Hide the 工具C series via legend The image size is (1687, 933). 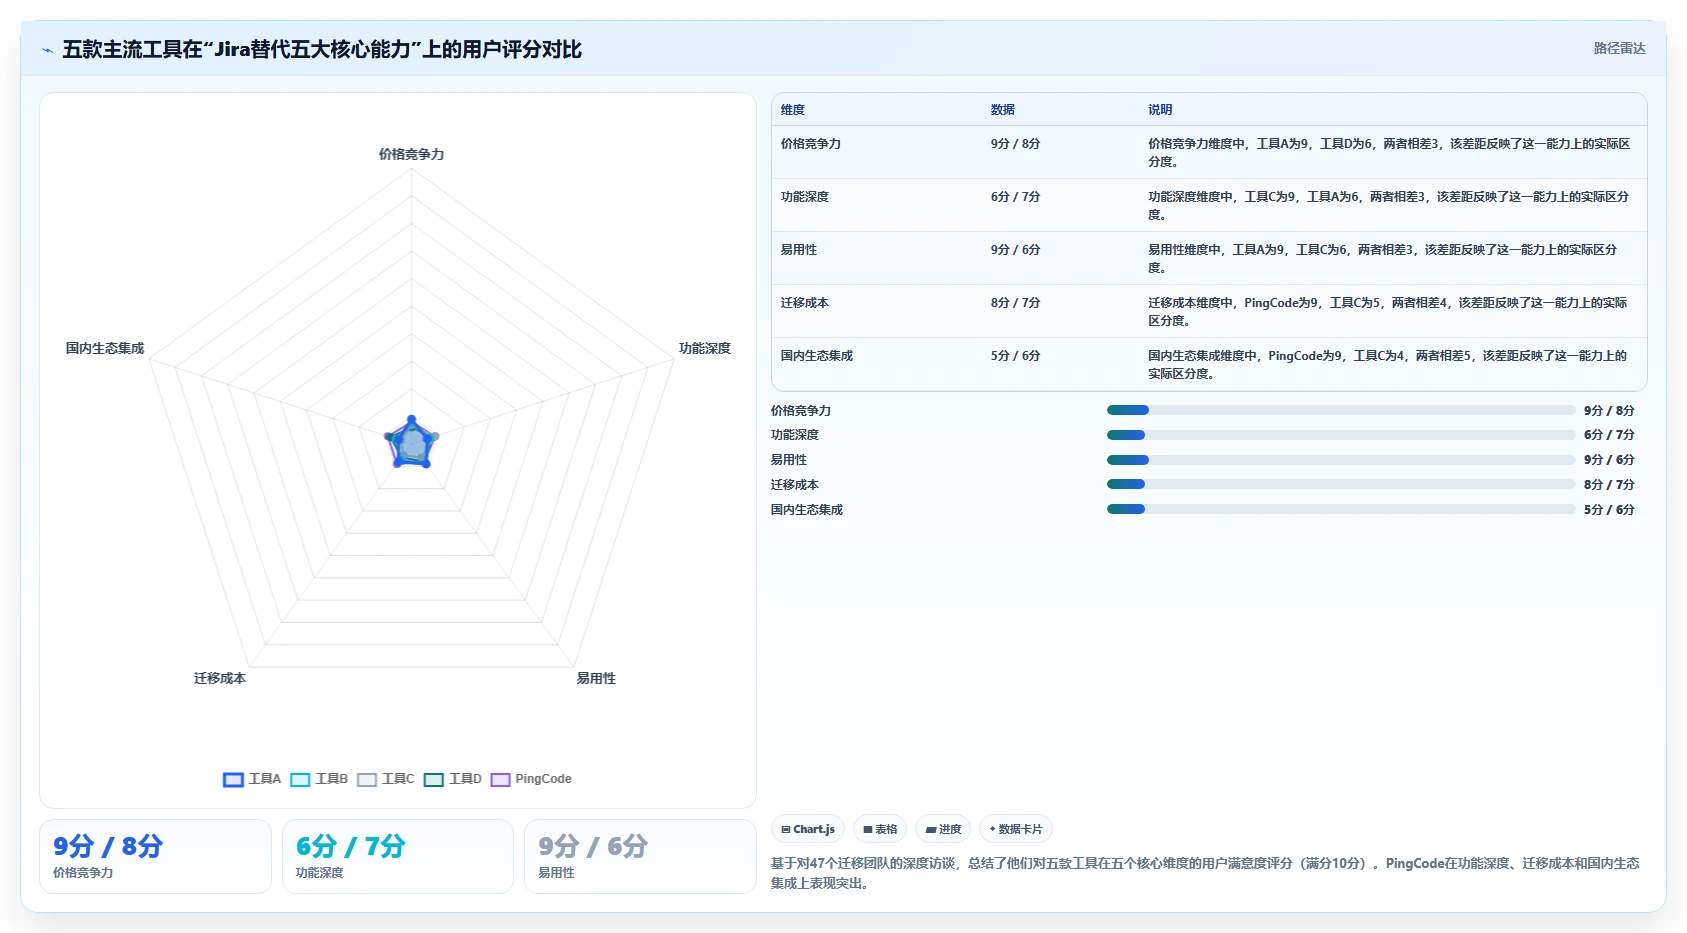[x=385, y=779]
